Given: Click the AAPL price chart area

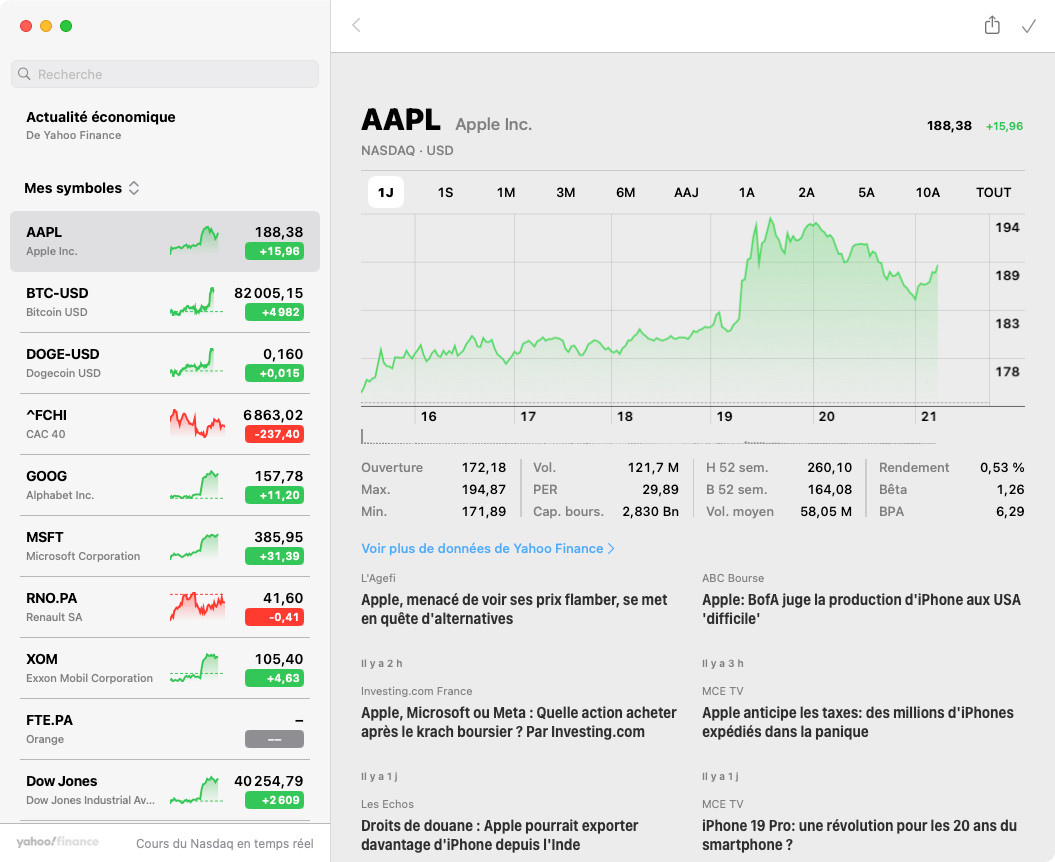Looking at the screenshot, I should [676, 310].
